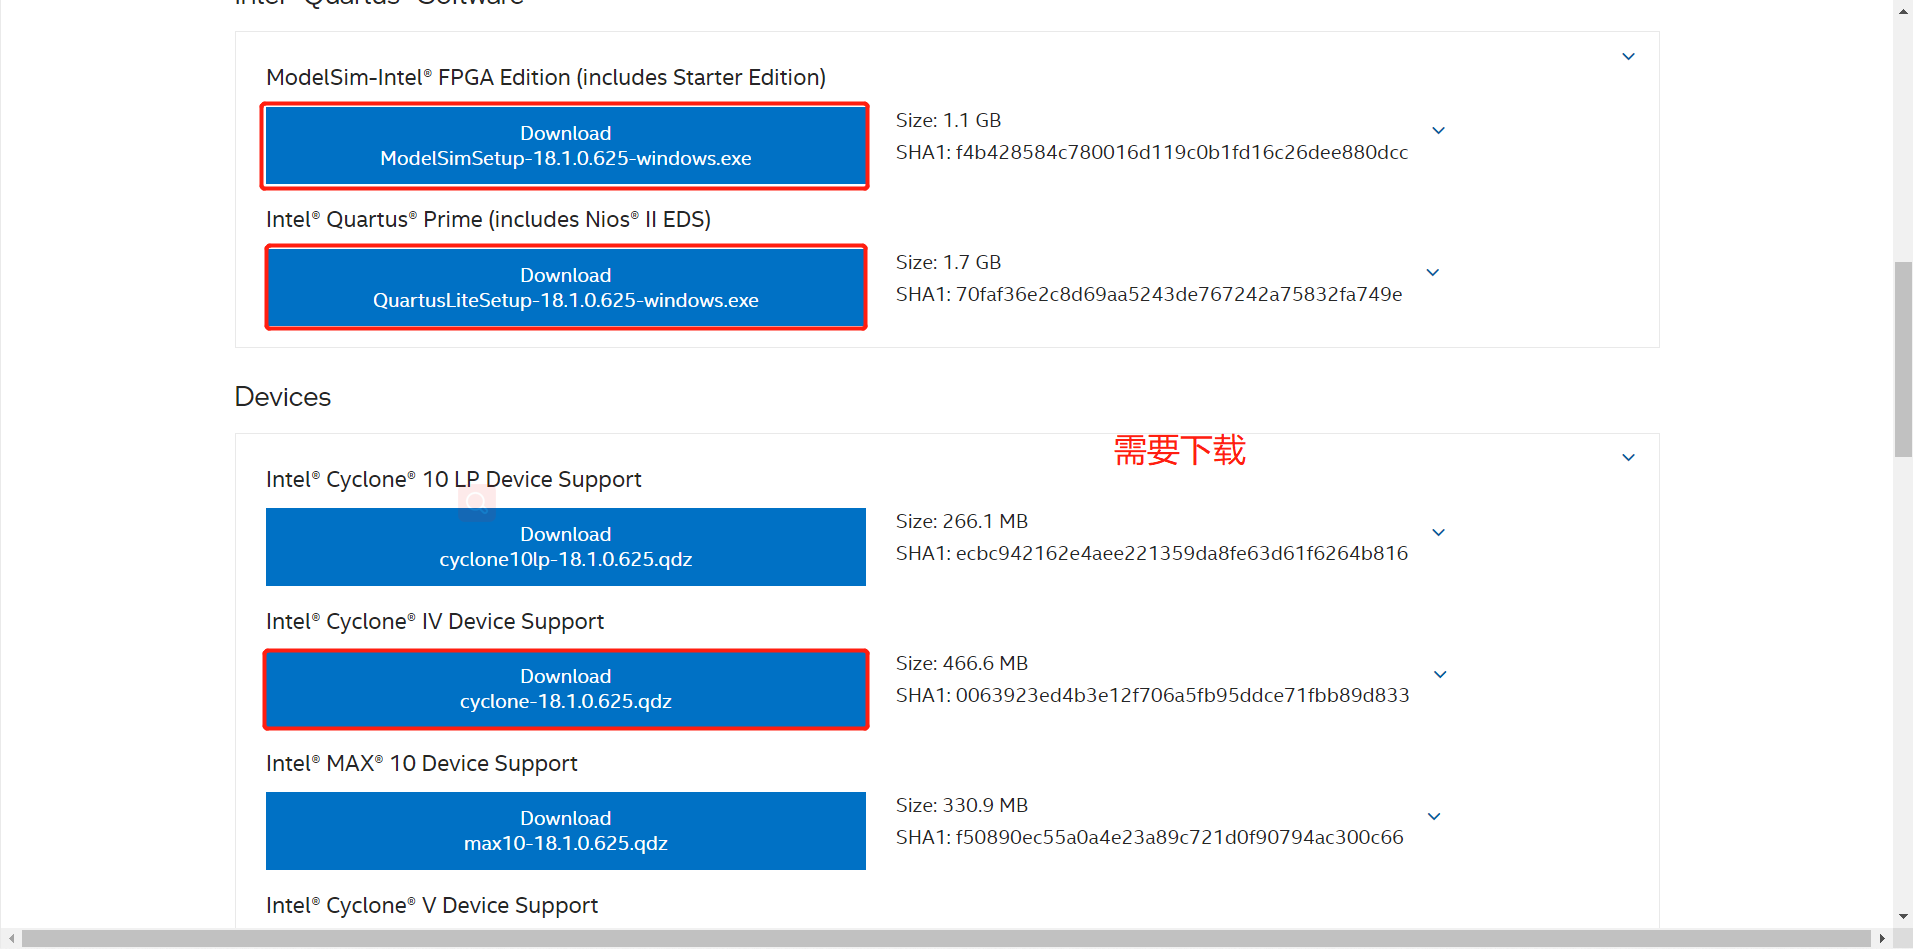Expand details for Quartus Prime download info
The image size is (1913, 949).
pos(1432,272)
